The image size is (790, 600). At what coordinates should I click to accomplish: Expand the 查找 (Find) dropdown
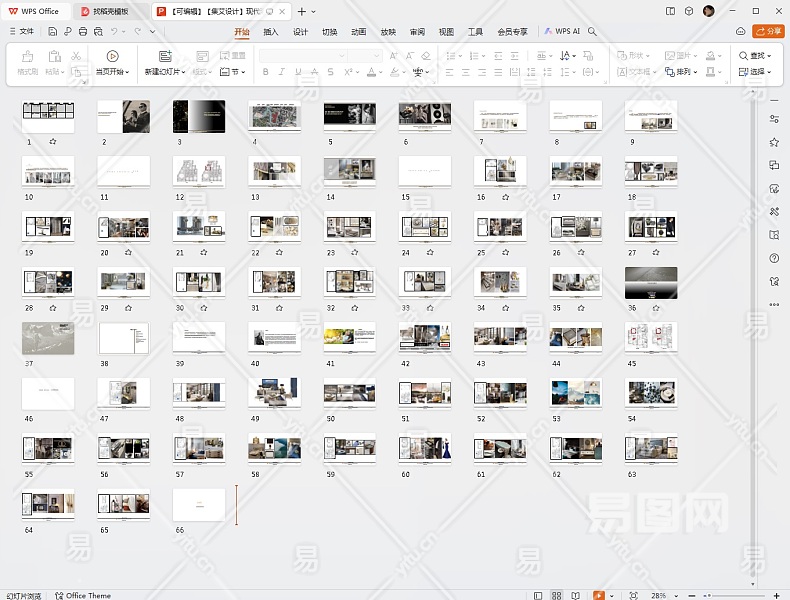pos(771,56)
